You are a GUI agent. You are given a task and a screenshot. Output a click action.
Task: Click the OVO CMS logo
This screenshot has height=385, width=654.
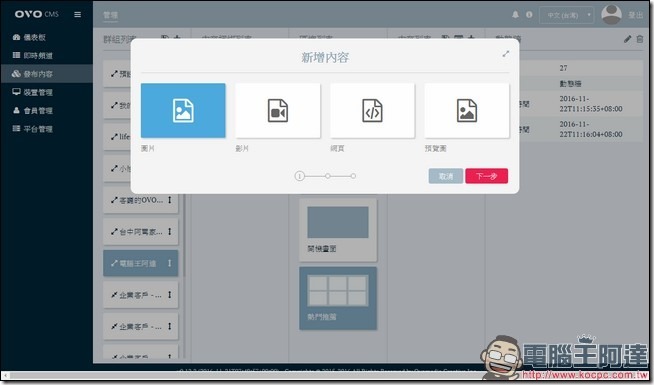tap(37, 14)
